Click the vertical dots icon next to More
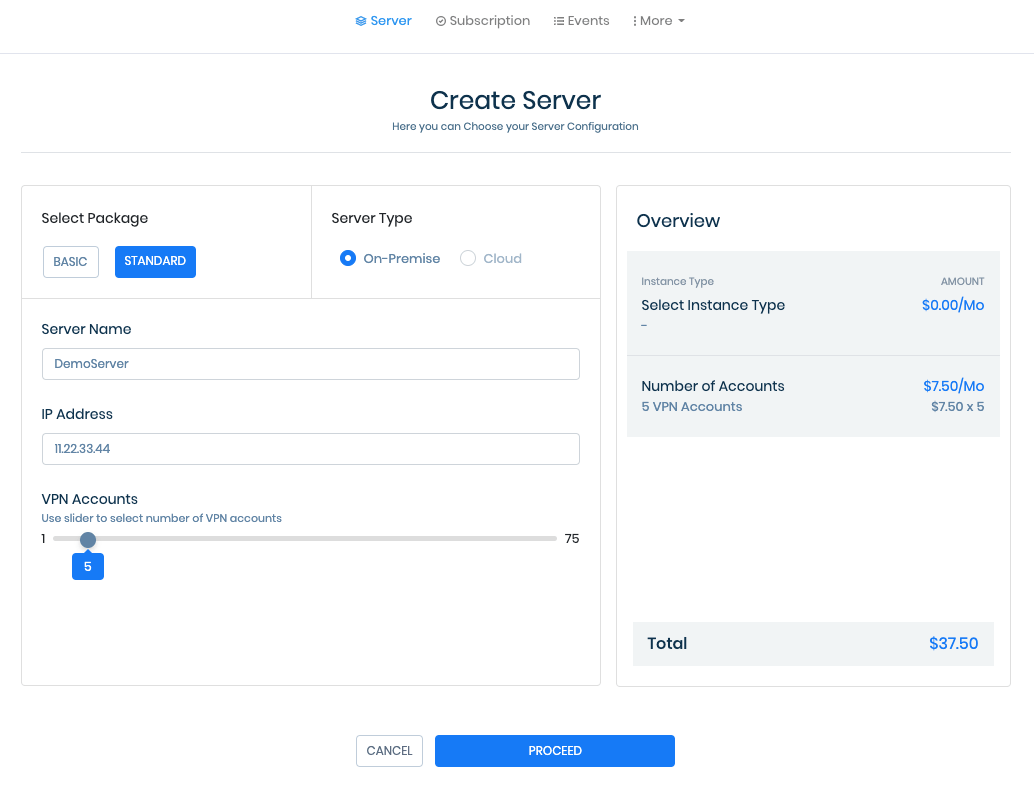 point(636,20)
